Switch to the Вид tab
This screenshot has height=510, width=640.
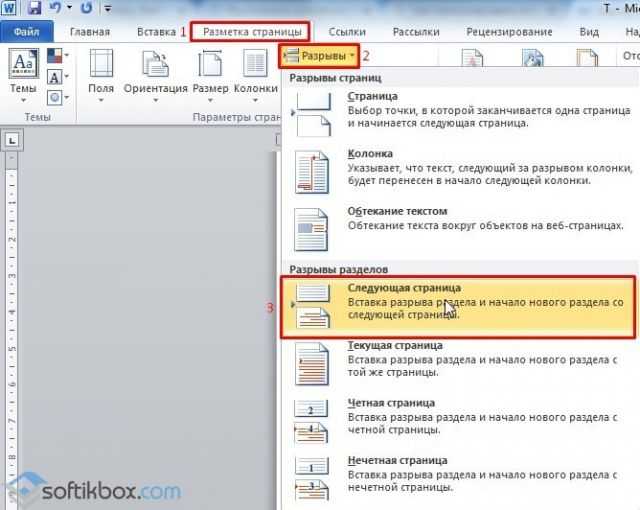(589, 32)
